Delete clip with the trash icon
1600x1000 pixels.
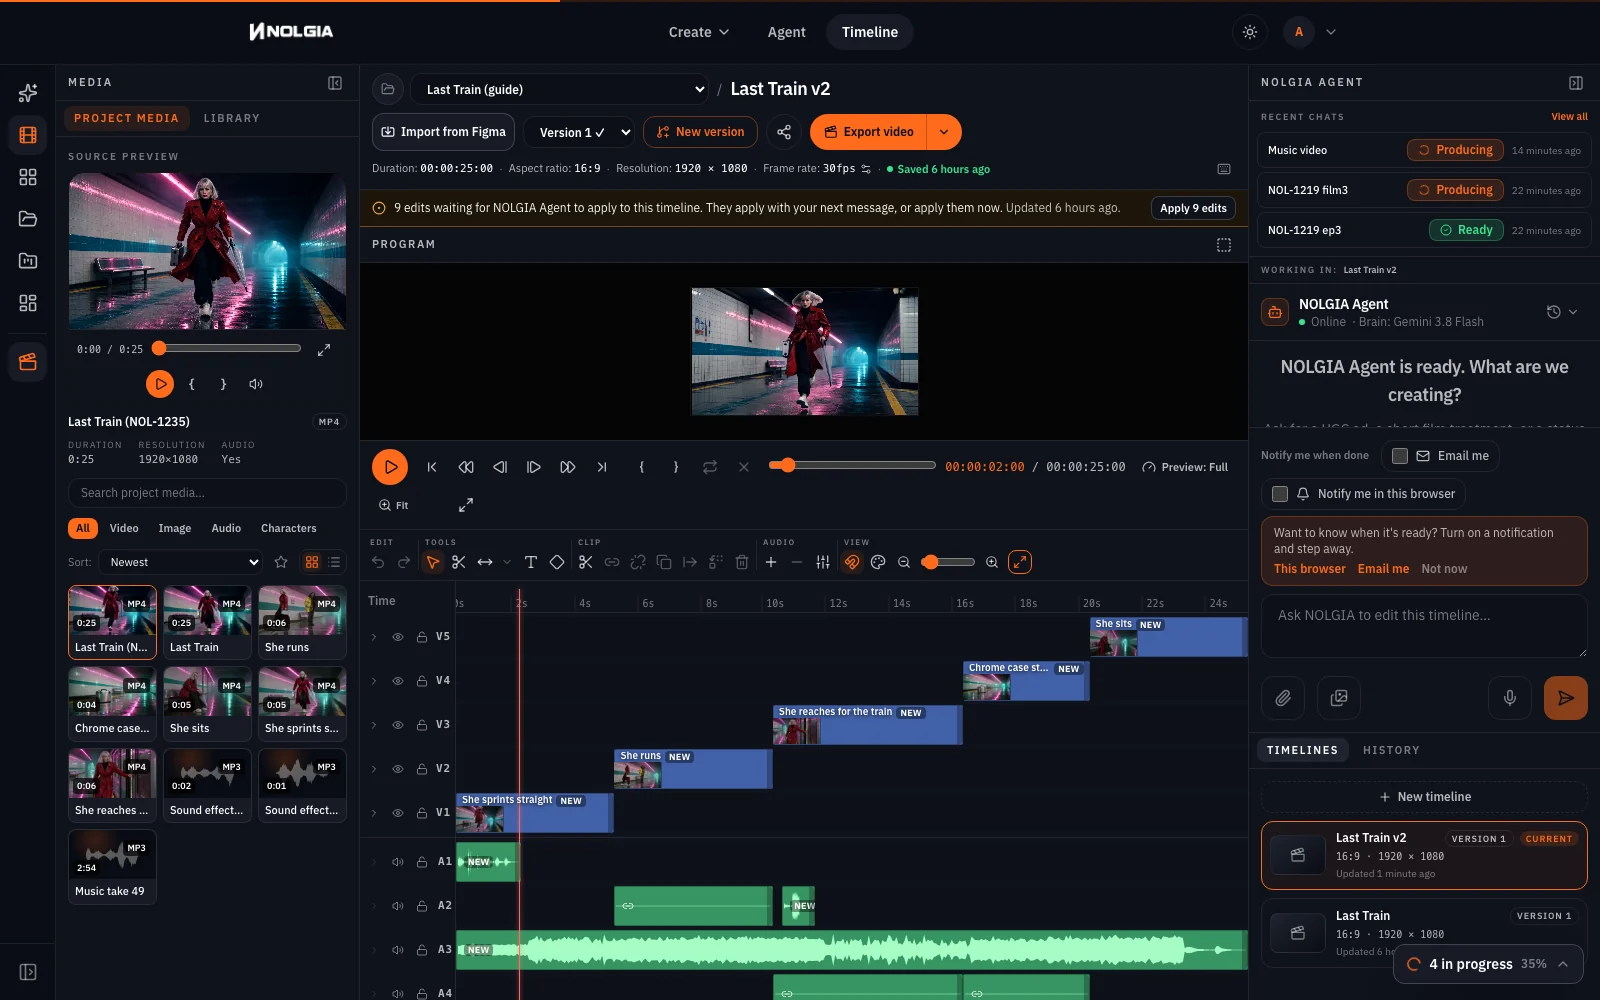[x=742, y=562]
